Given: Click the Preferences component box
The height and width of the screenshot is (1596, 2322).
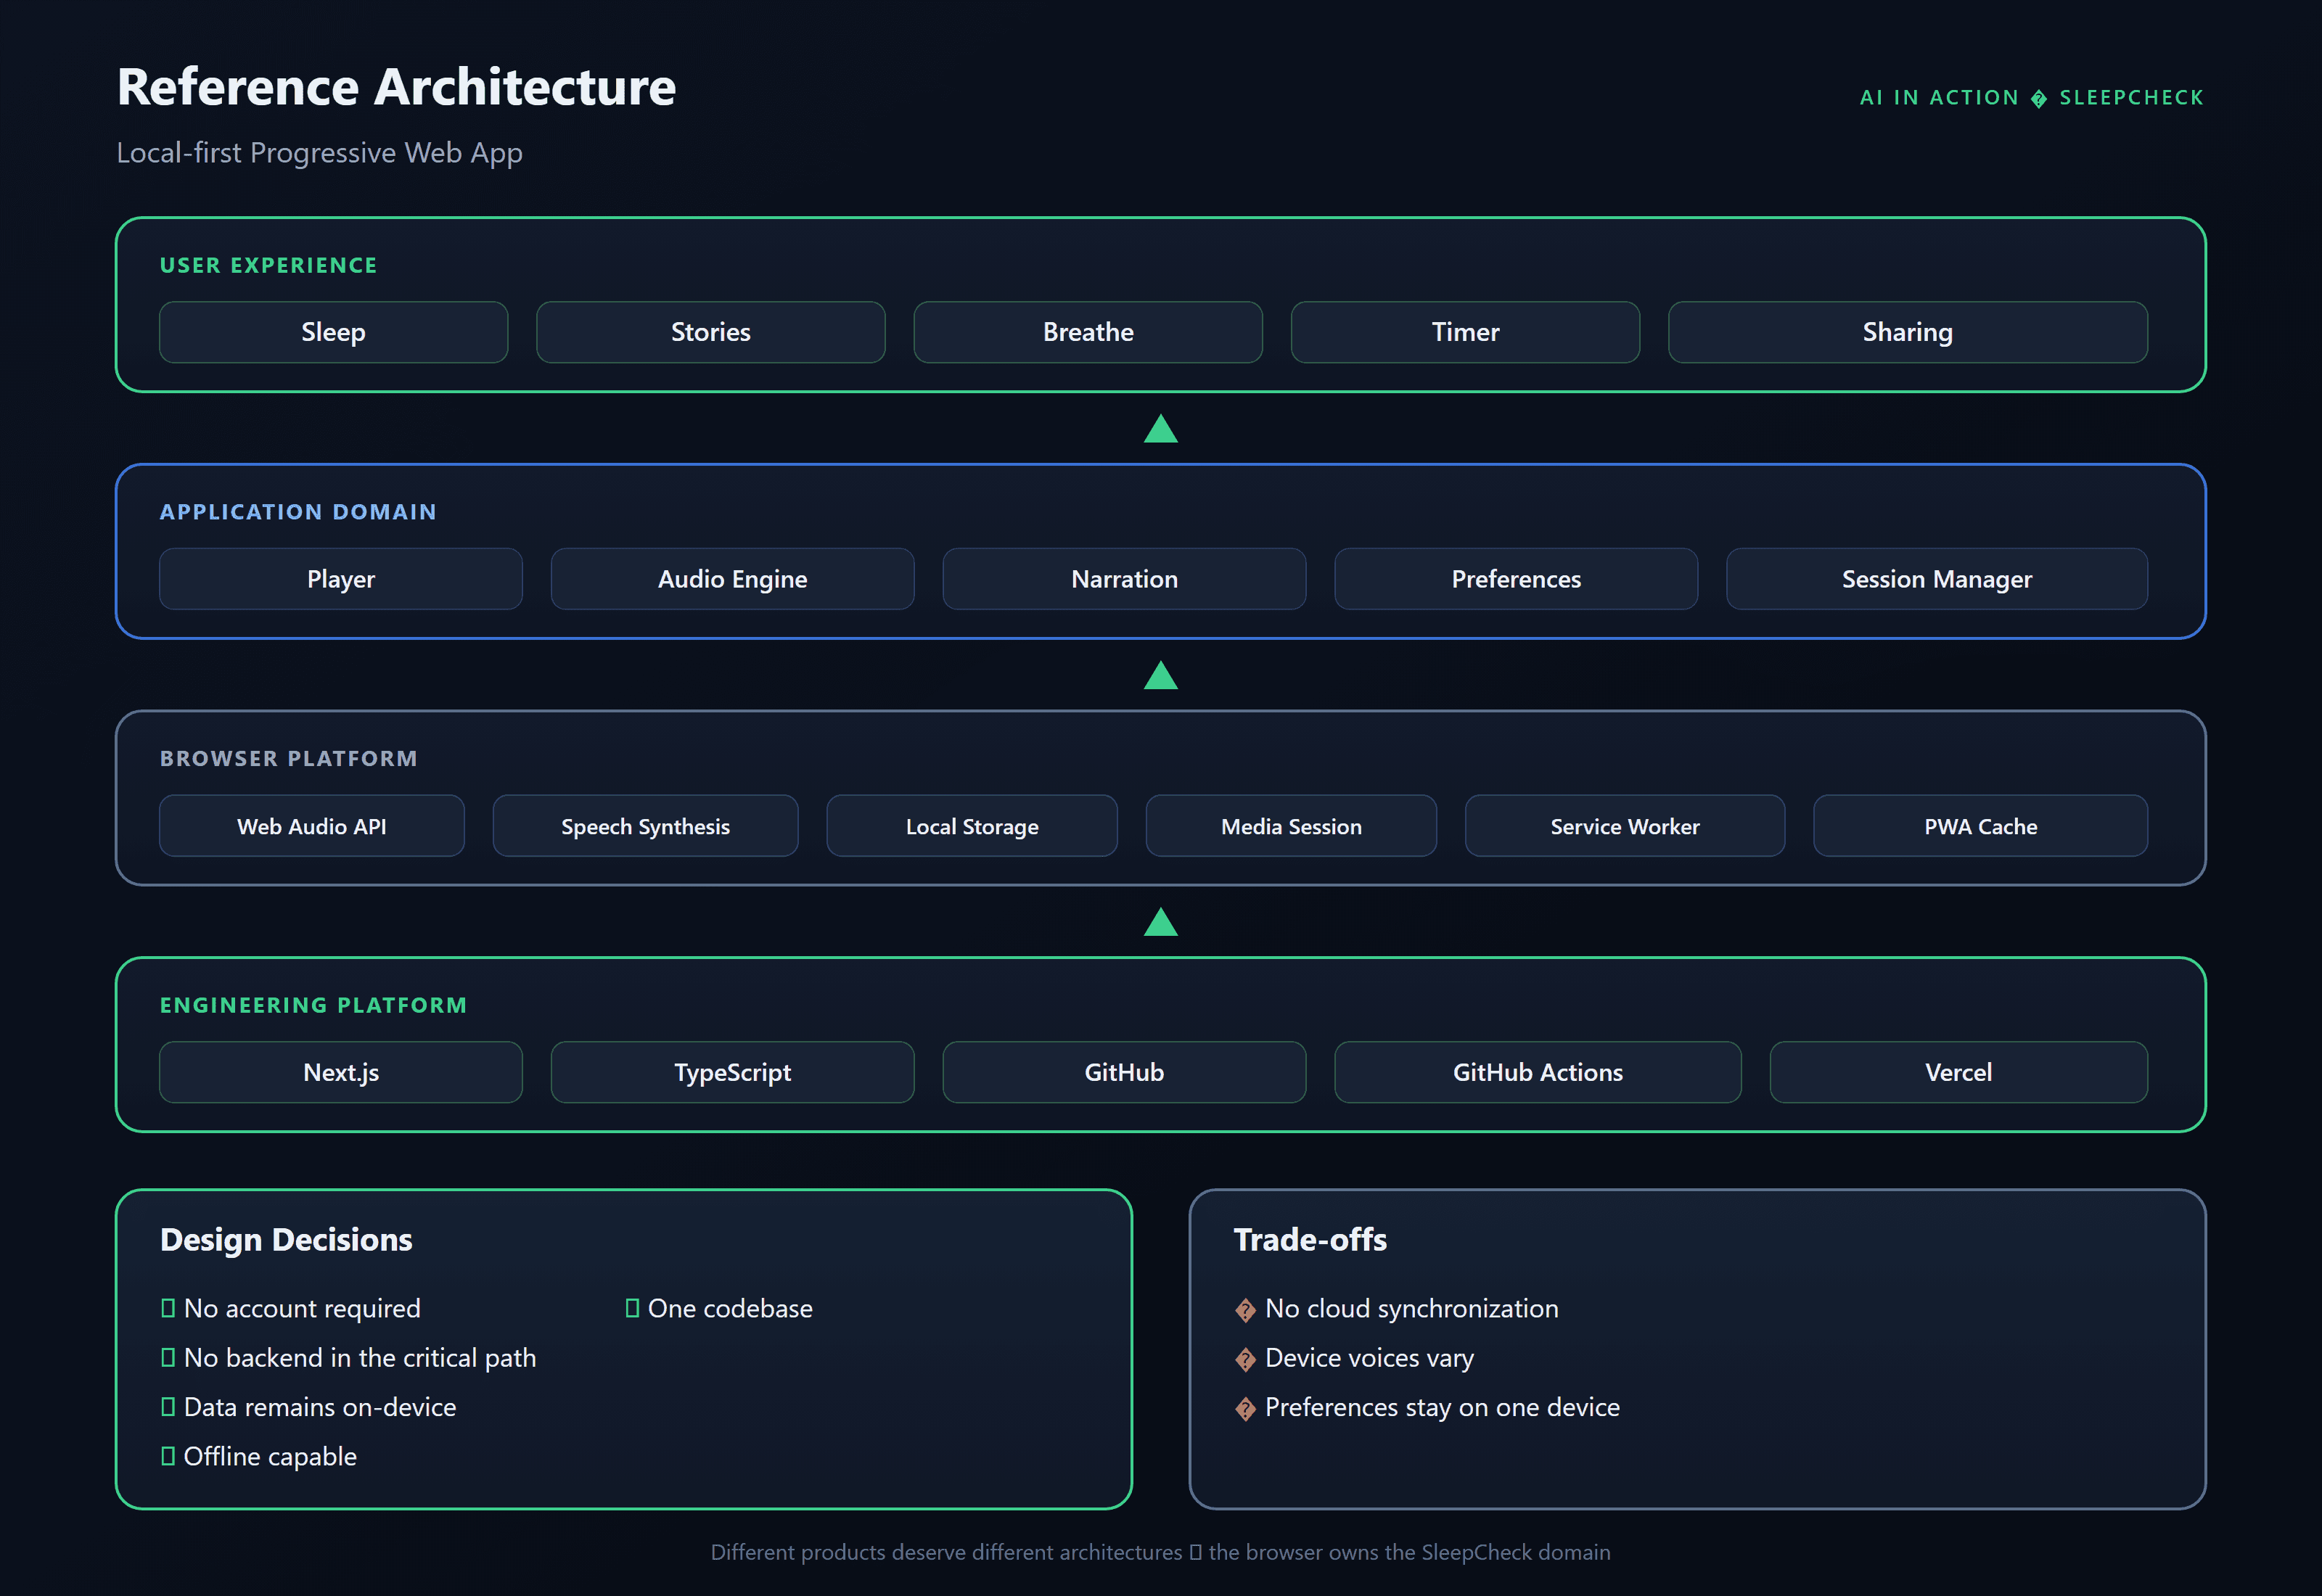Looking at the screenshot, I should [x=1516, y=579].
